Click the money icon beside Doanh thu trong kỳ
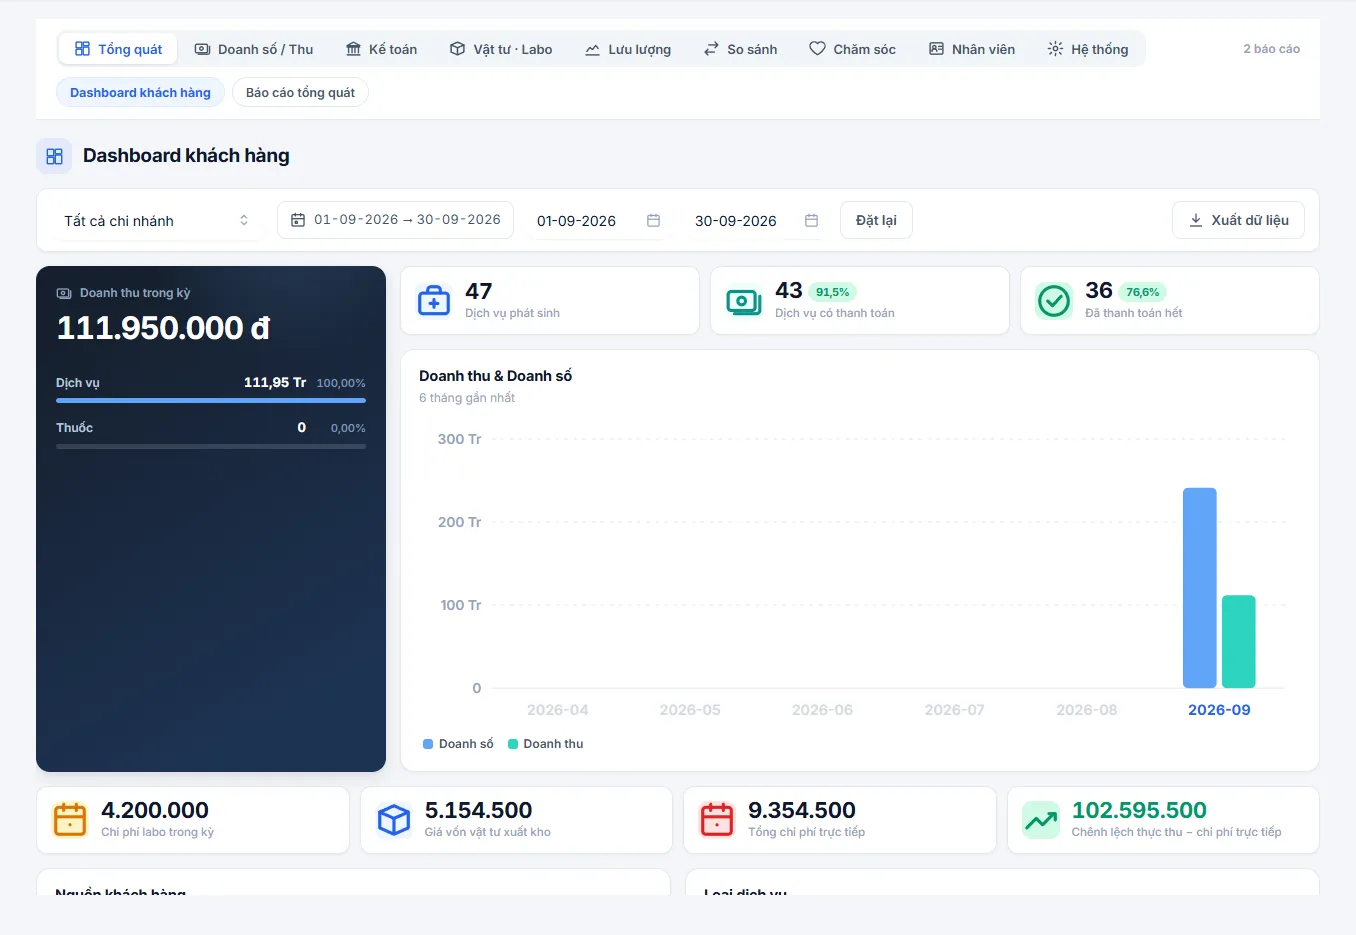 click(x=64, y=293)
